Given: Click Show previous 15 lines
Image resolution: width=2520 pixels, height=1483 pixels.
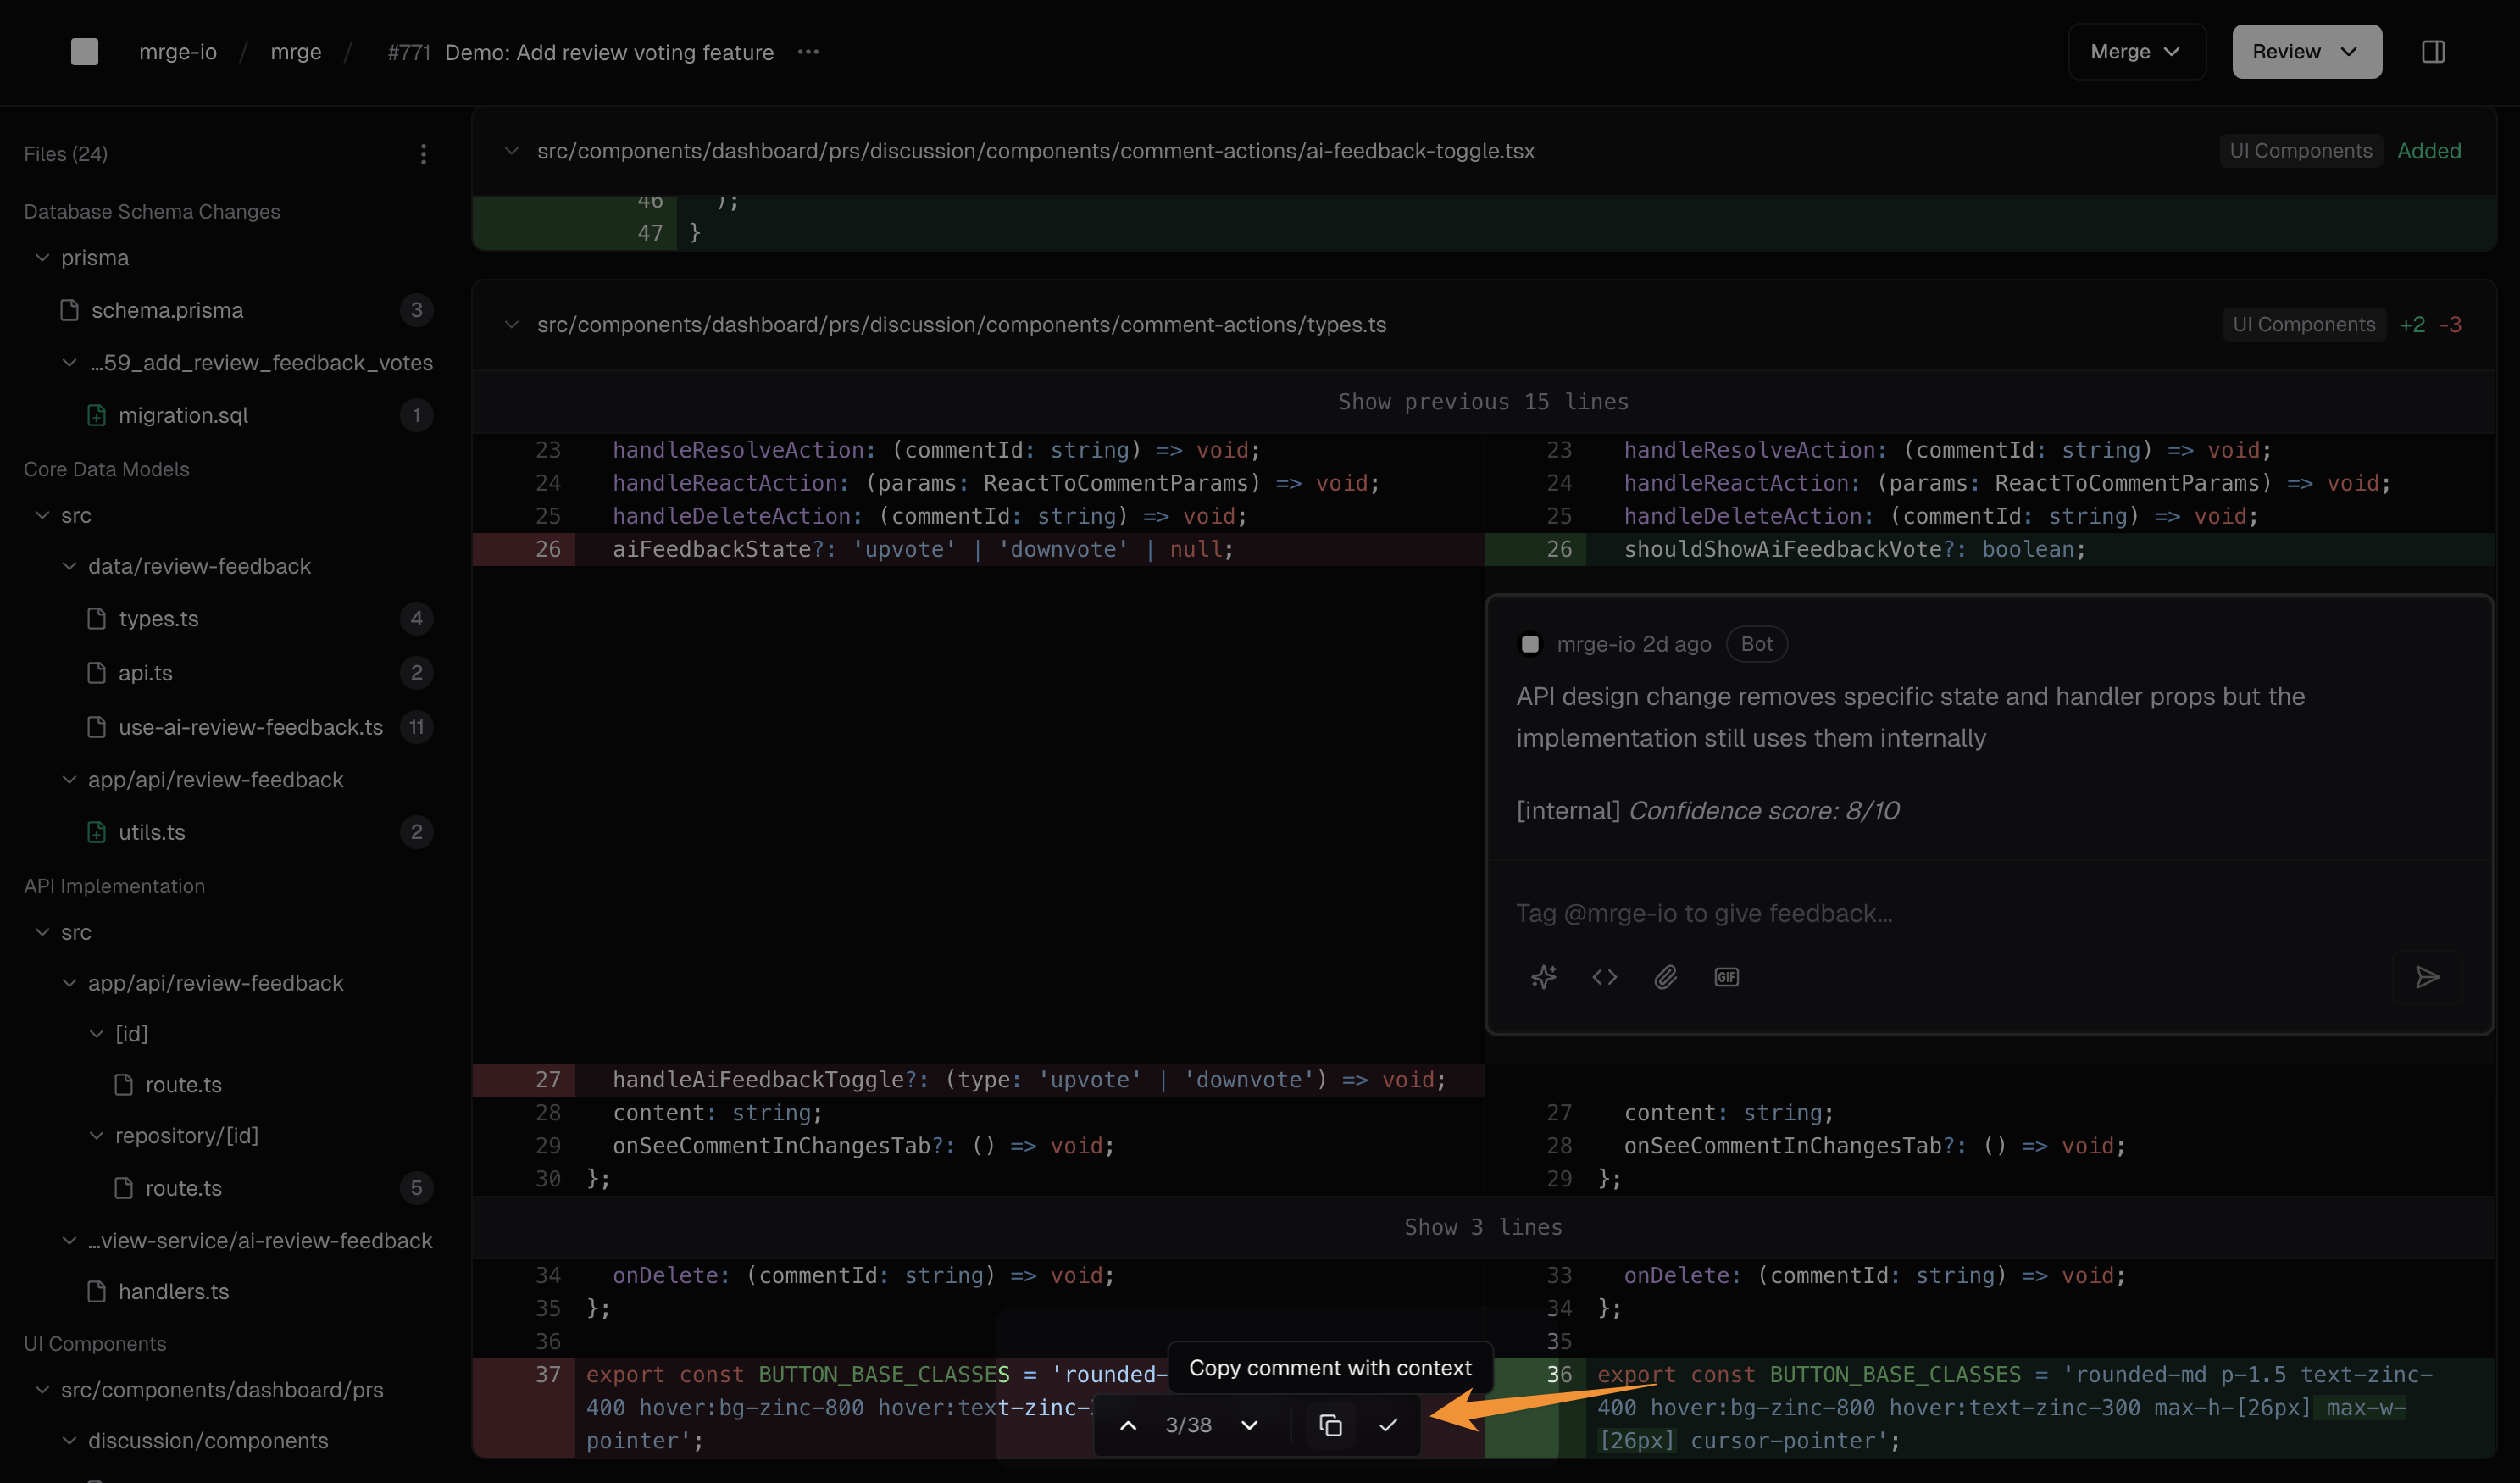Looking at the screenshot, I should (1483, 402).
